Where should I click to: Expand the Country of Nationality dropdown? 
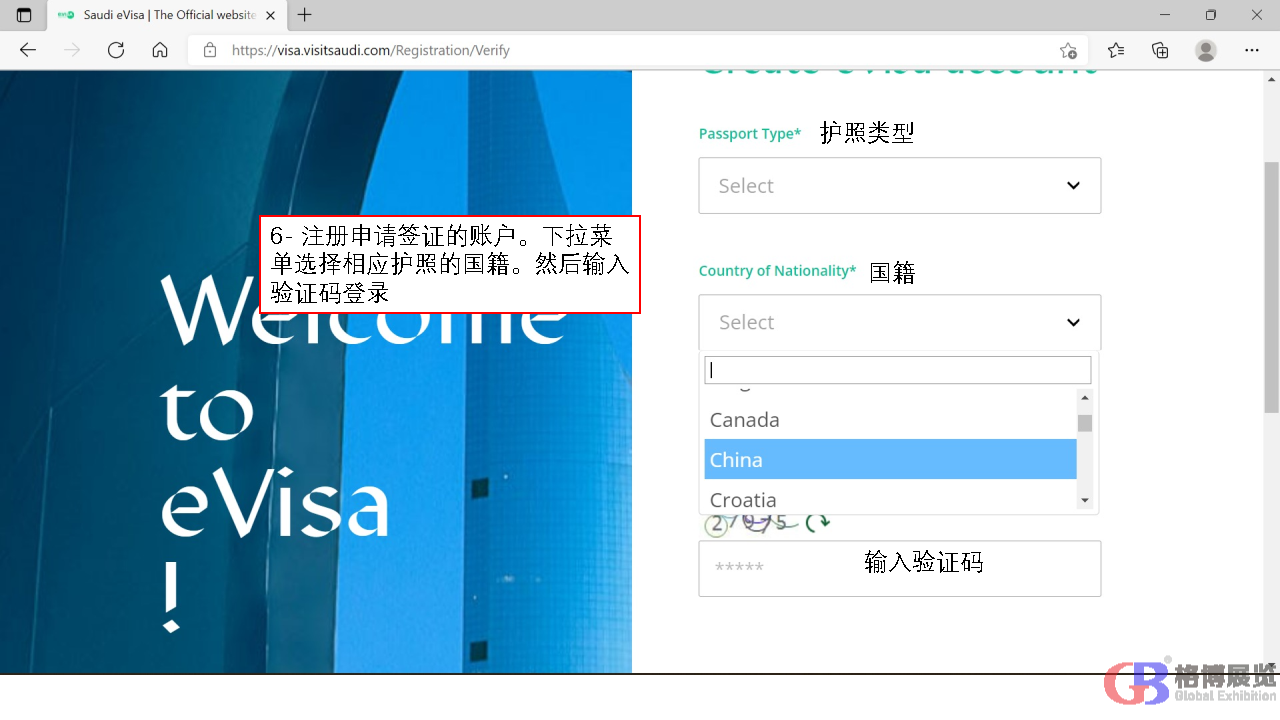tap(899, 322)
